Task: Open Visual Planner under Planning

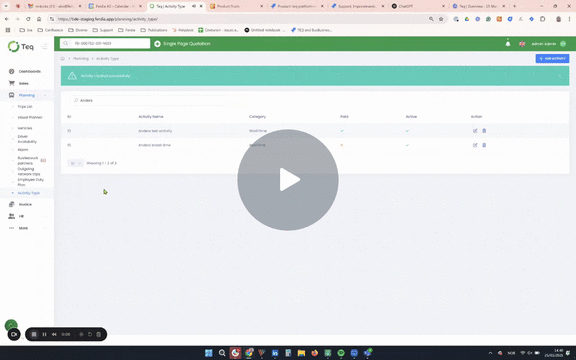Action: [30, 117]
